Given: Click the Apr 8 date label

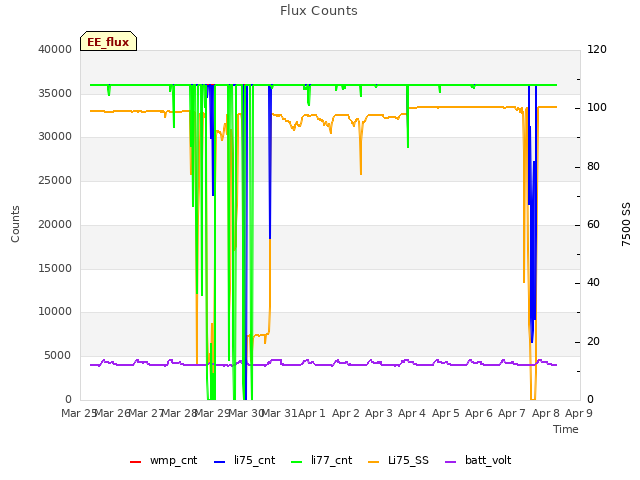Looking at the screenshot, I should point(546,413).
